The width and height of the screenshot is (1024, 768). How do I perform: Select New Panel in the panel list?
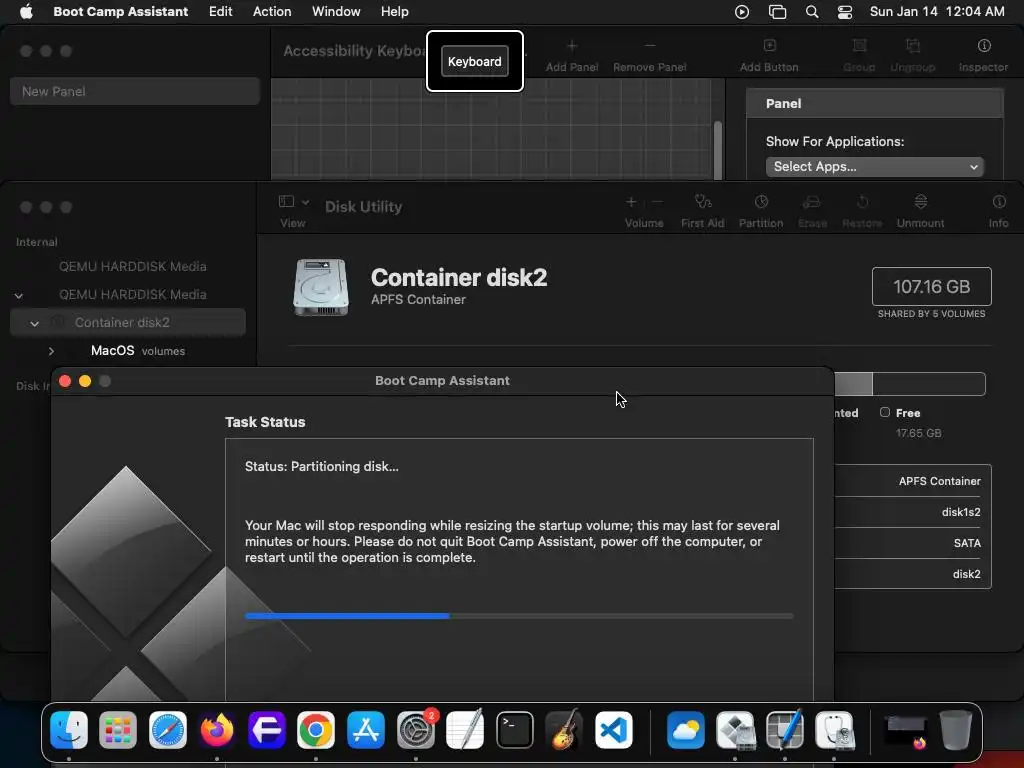[x=135, y=91]
